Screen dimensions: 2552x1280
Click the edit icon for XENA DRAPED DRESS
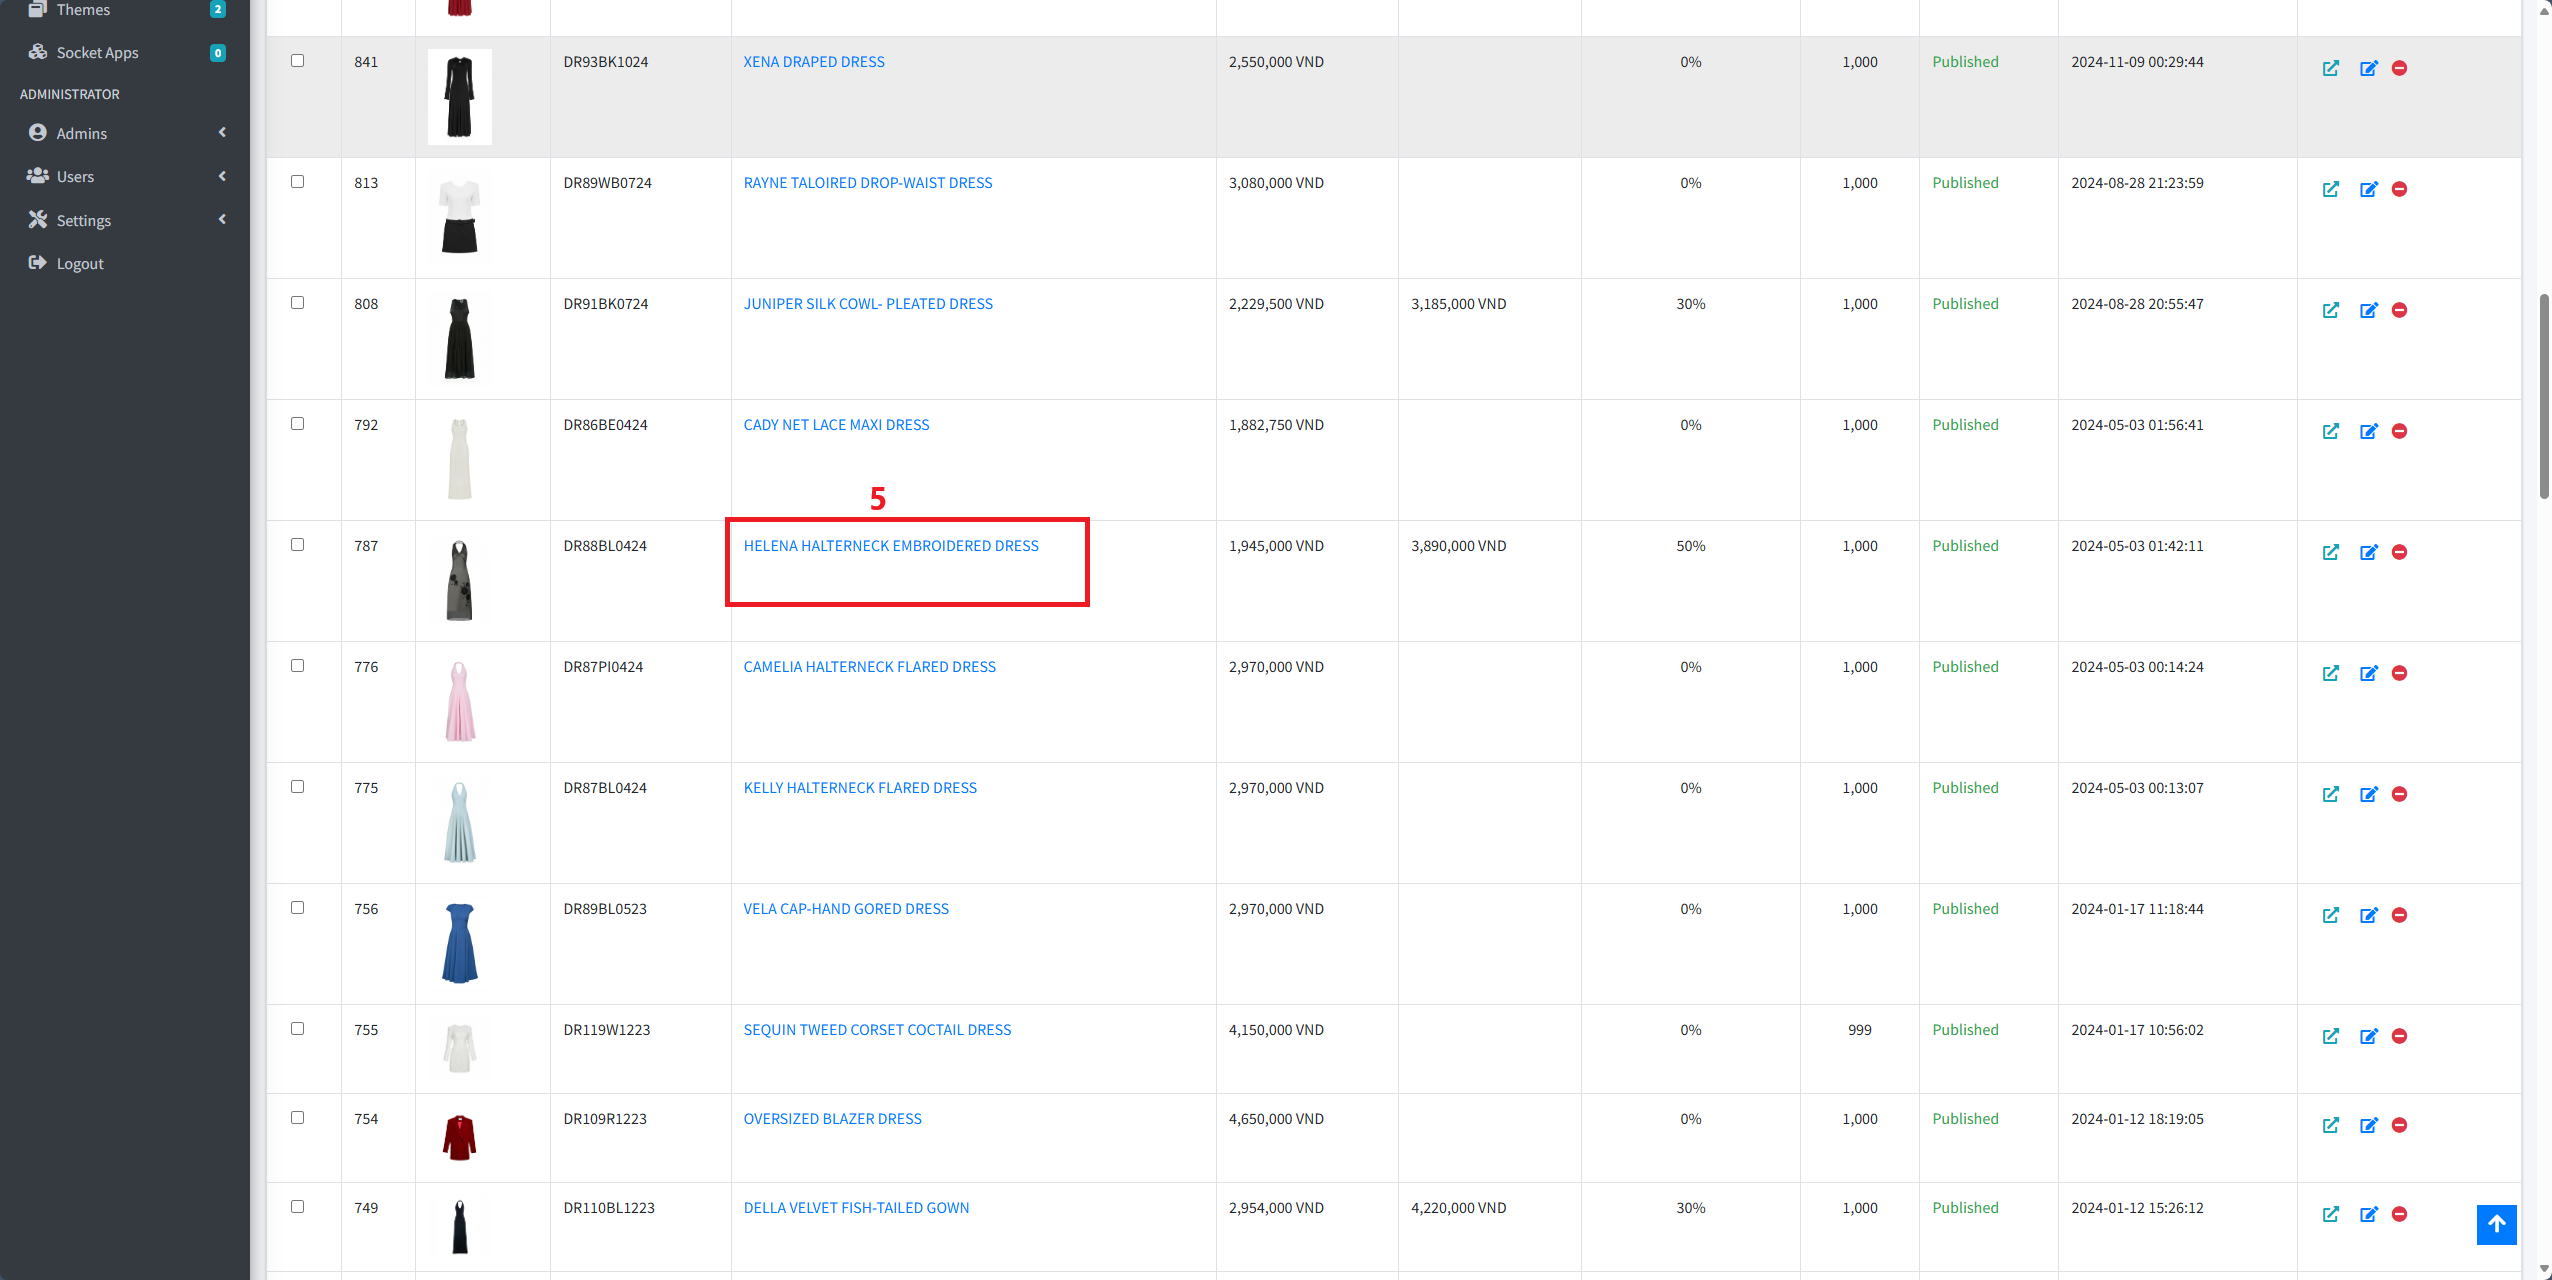[x=2368, y=68]
